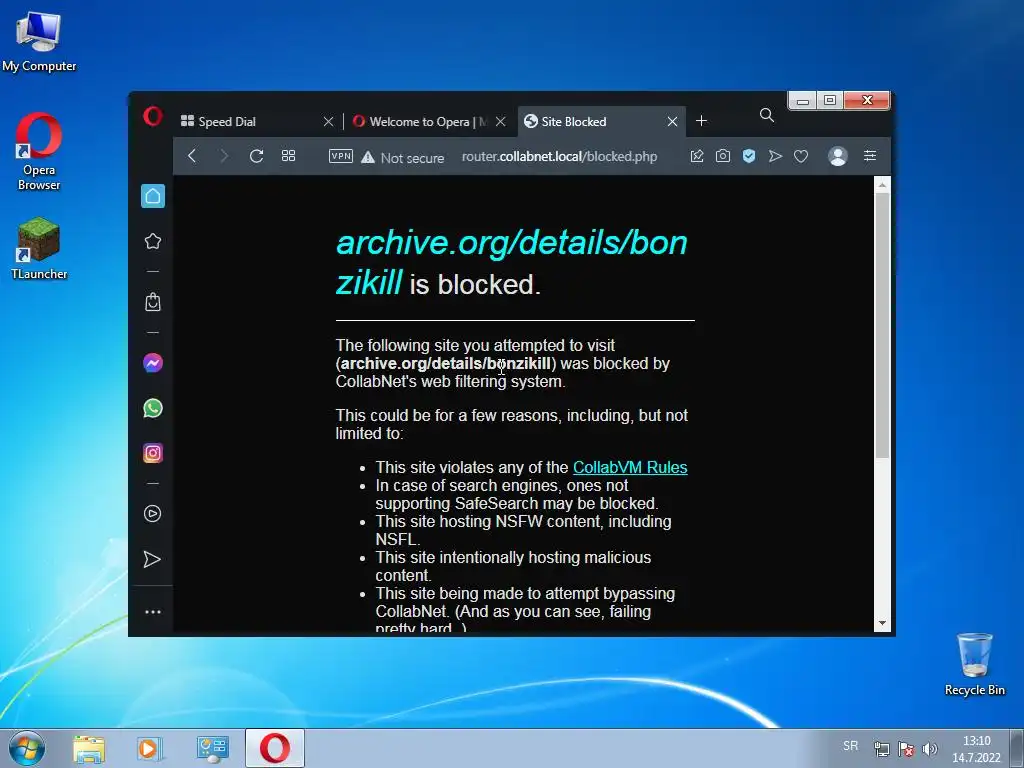Viewport: 1024px width, 768px height.
Task: Click the My Flow send icon in address bar
Action: (x=775, y=156)
